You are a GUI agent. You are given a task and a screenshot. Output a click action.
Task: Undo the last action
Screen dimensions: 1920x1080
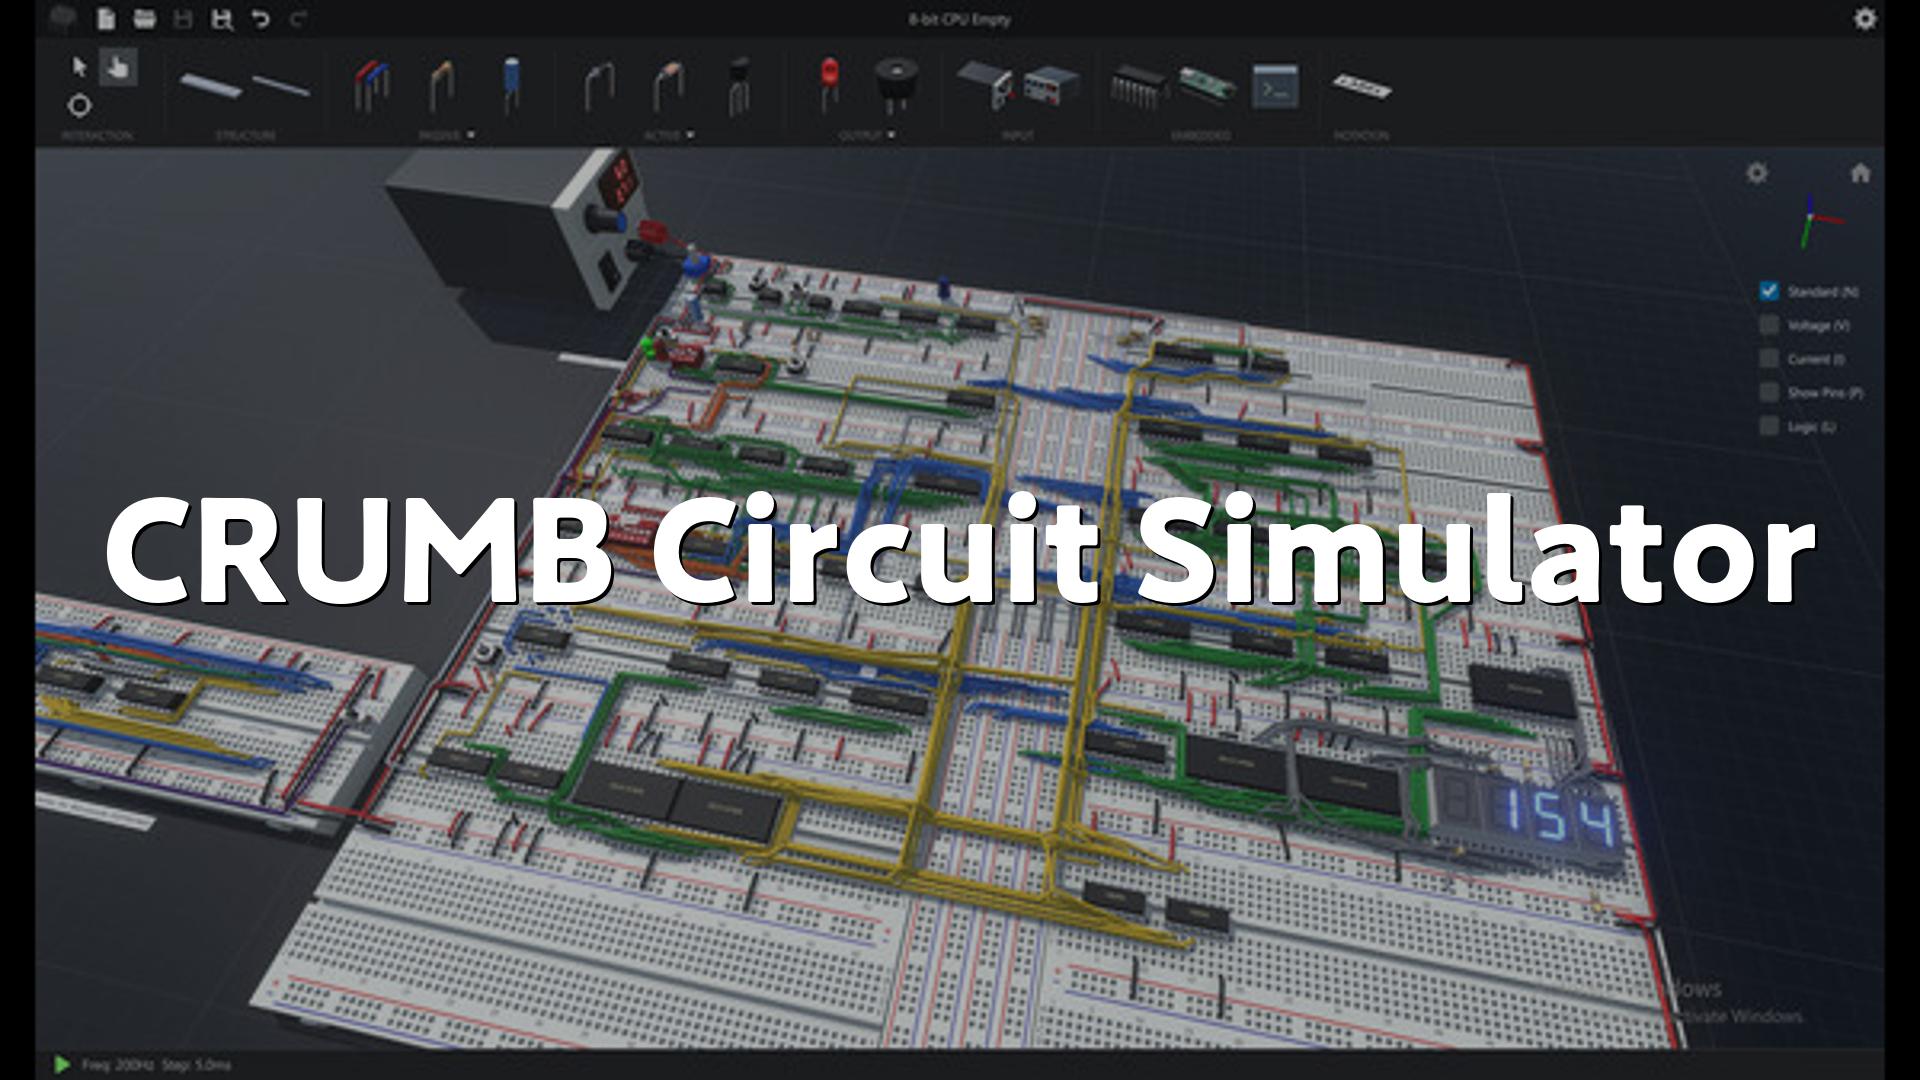(x=260, y=19)
